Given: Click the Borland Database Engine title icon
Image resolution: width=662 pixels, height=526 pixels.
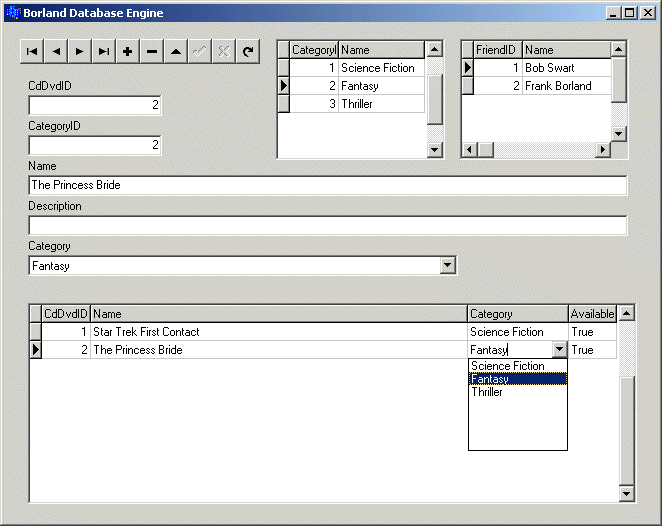Looking at the screenshot, I should coord(13,13).
